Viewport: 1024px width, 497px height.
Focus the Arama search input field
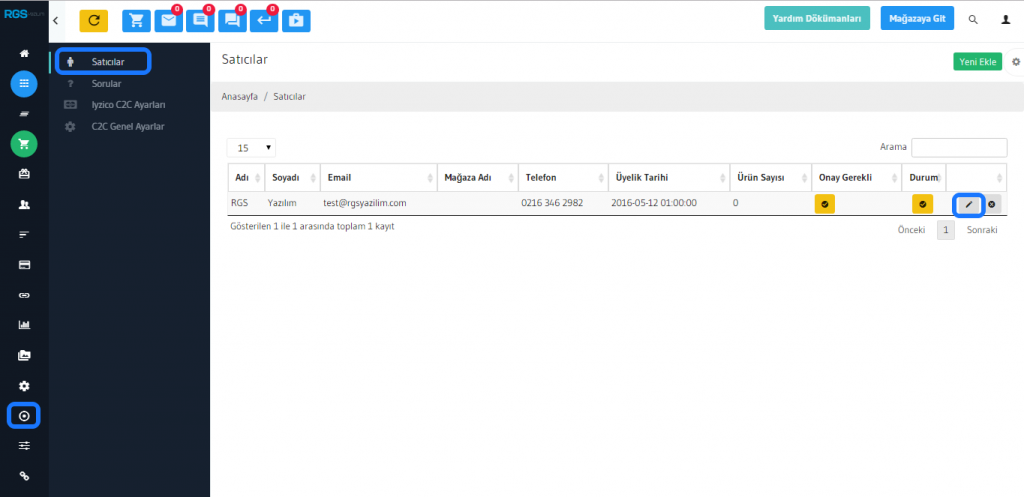click(956, 147)
